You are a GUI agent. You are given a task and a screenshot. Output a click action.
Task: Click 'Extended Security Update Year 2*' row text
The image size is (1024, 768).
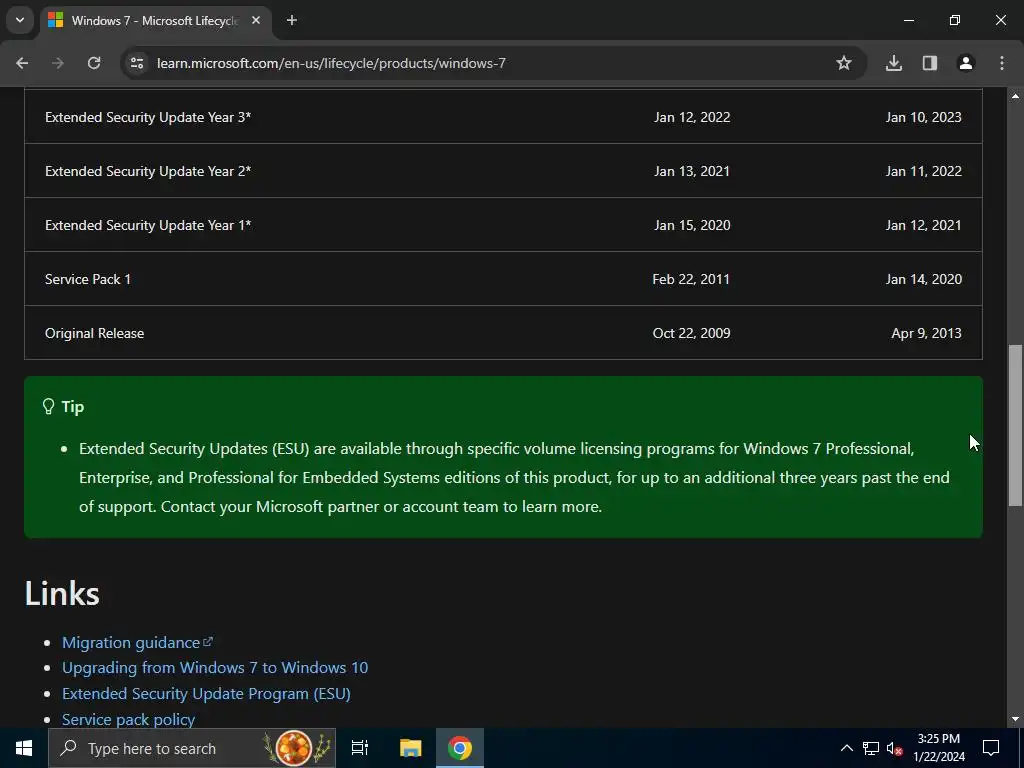point(148,171)
